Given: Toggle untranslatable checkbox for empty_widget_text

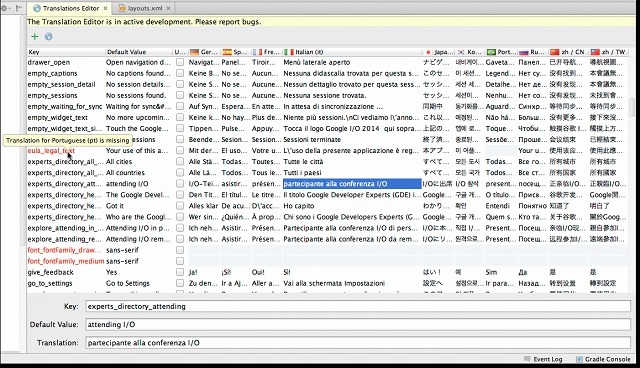Looking at the screenshot, I should tap(180, 117).
